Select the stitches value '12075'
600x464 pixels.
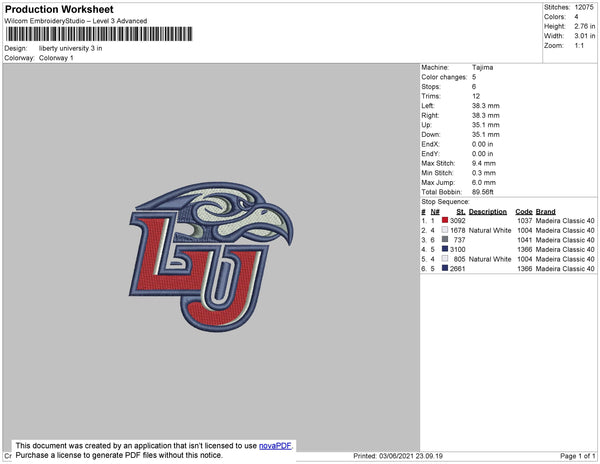(x=584, y=7)
